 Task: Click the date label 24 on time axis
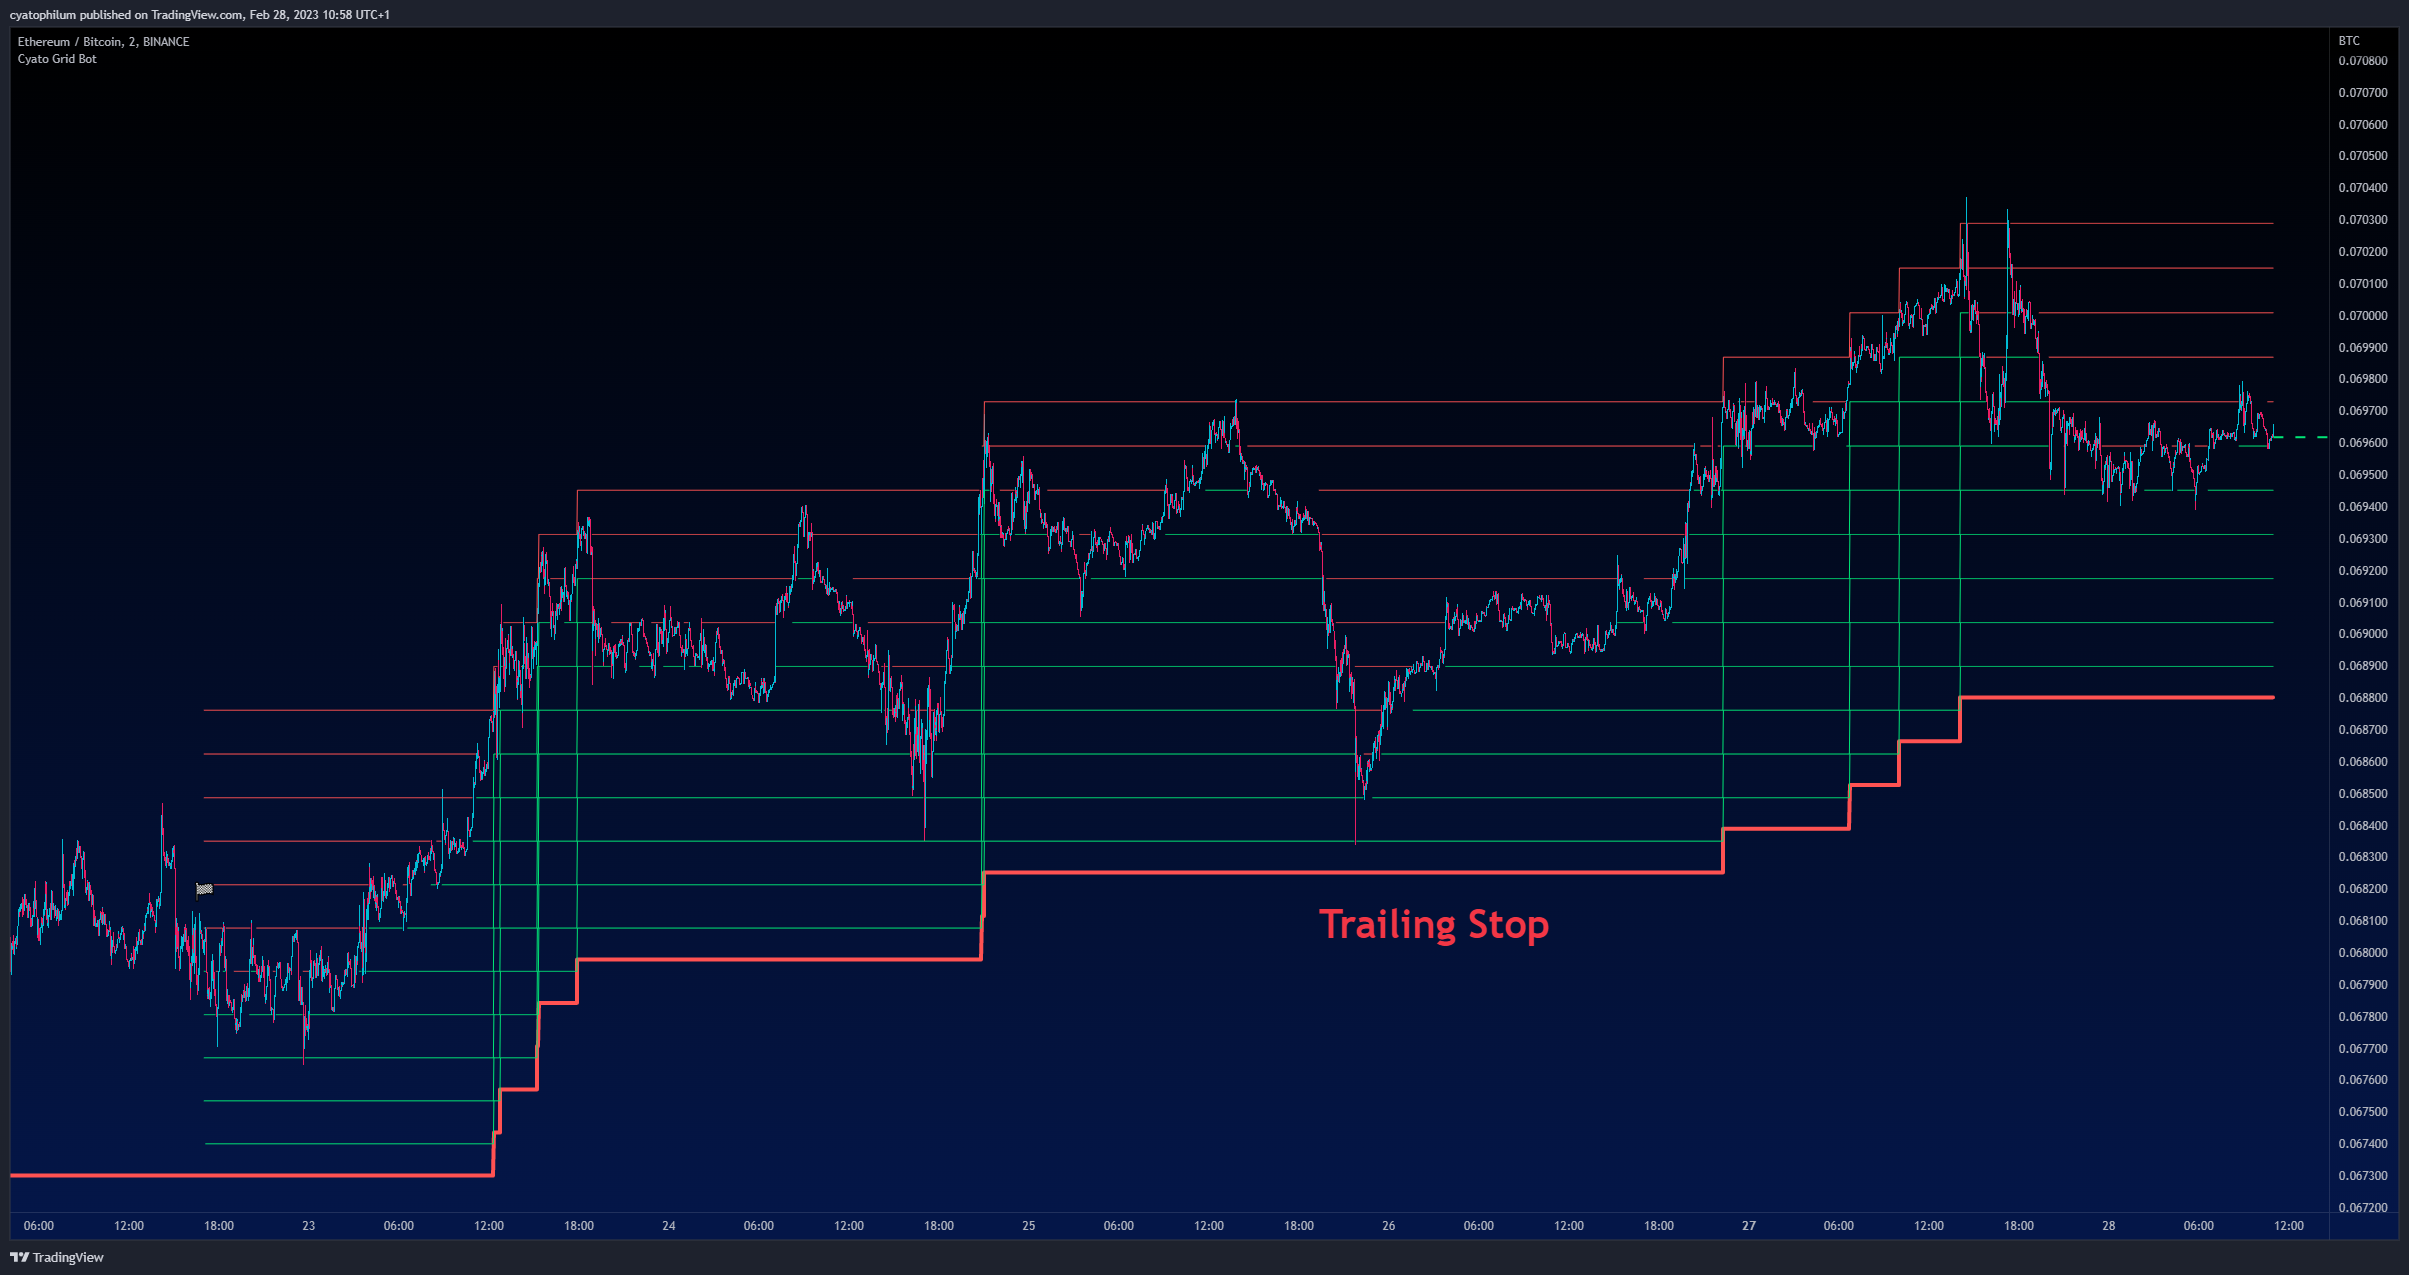(669, 1226)
